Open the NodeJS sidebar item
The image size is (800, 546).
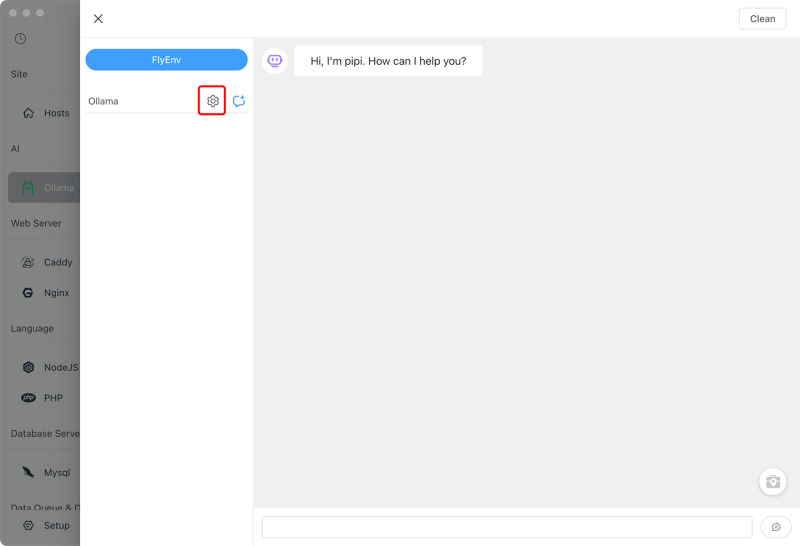pyautogui.click(x=44, y=367)
